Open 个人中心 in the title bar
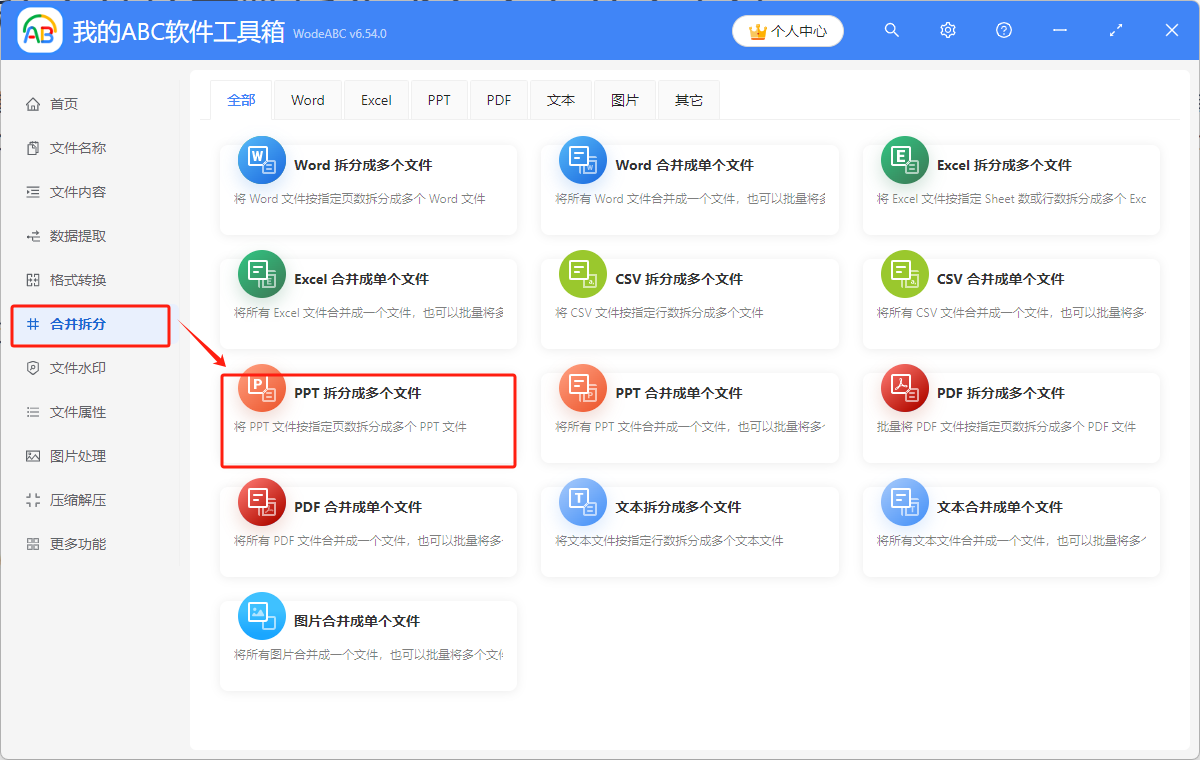This screenshot has height=760, width=1200. 787,31
